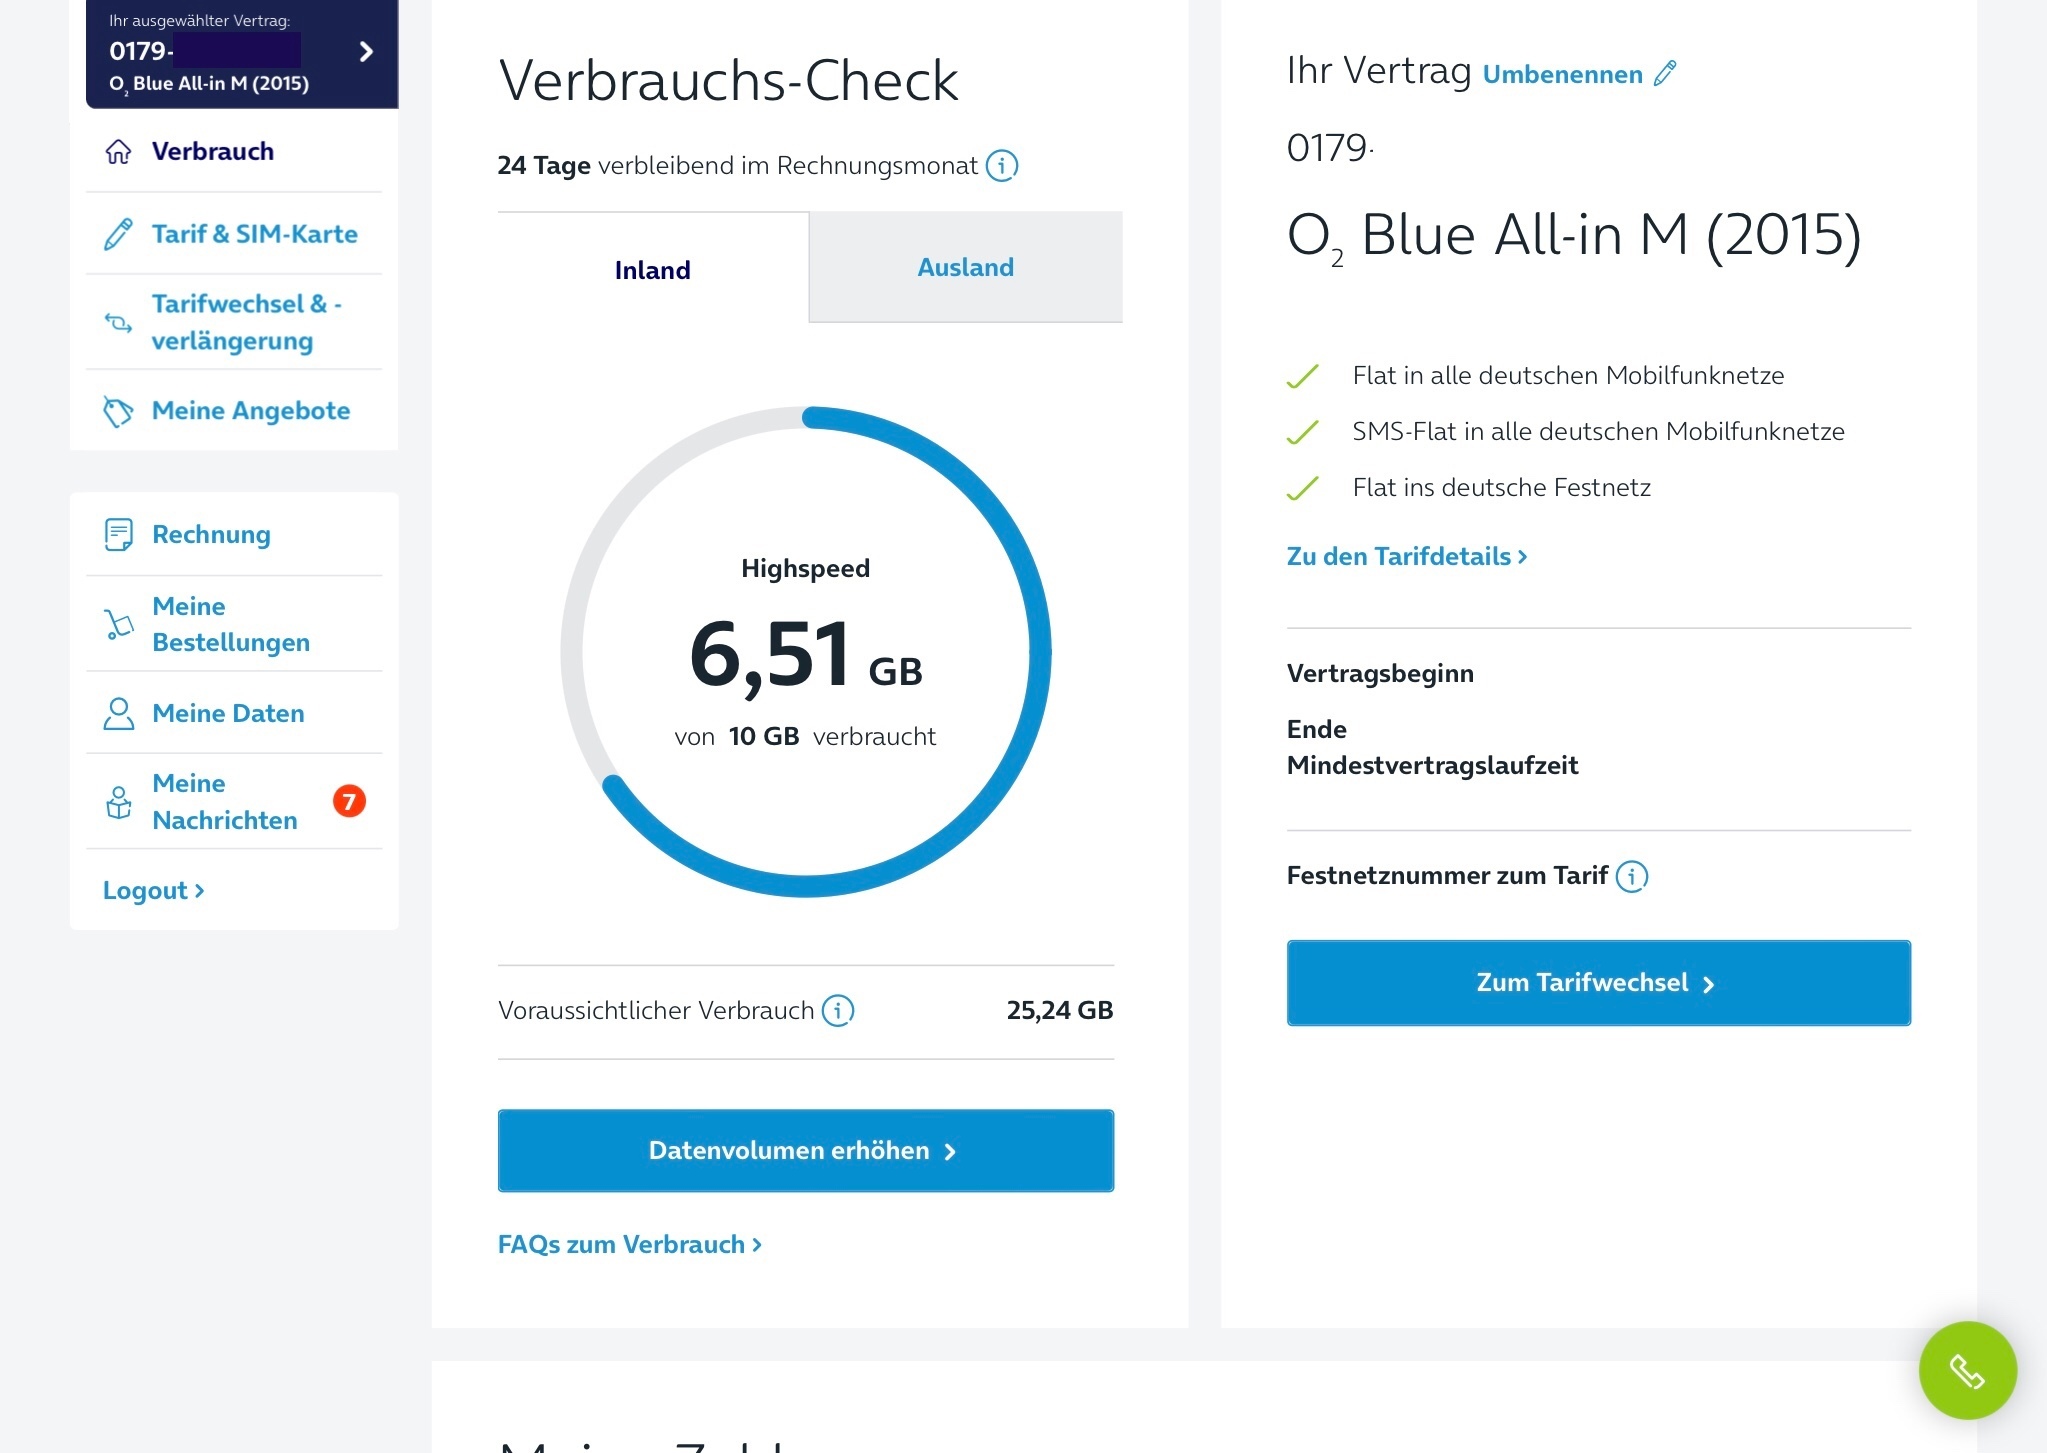
Task: Click the pencil icon beside Tarif & SIM-Karte
Action: coord(118,234)
